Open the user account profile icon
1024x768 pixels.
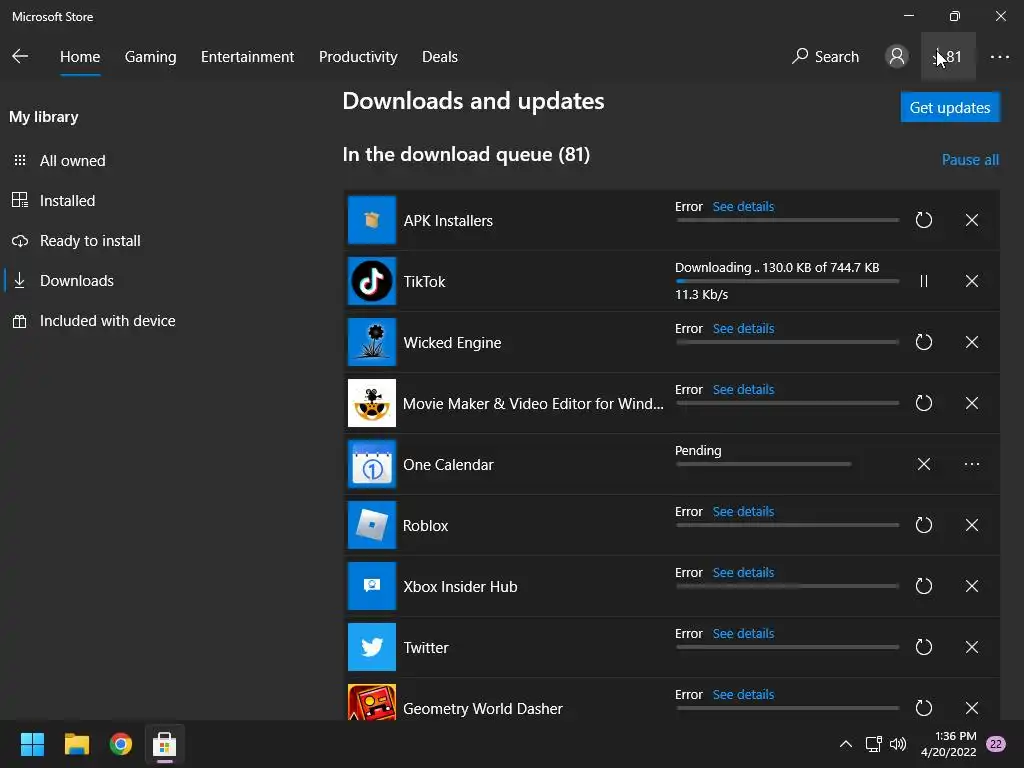coord(897,56)
